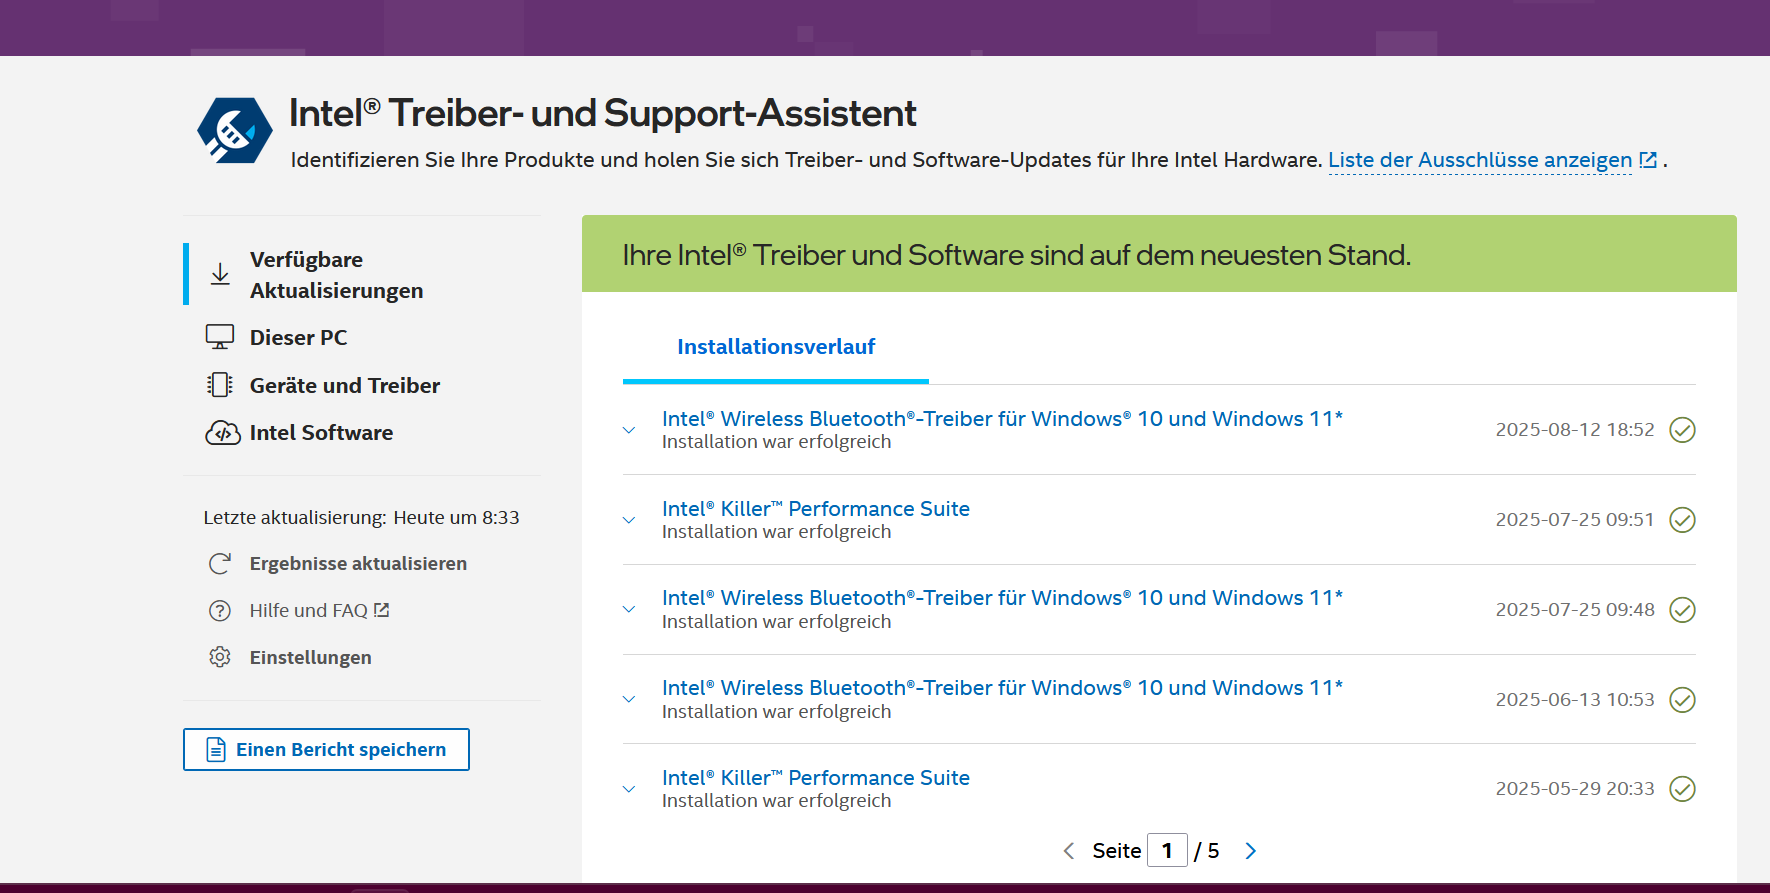Expand the 2025-05-29 Killer Performance Suite entry
1770x893 pixels.
click(629, 789)
